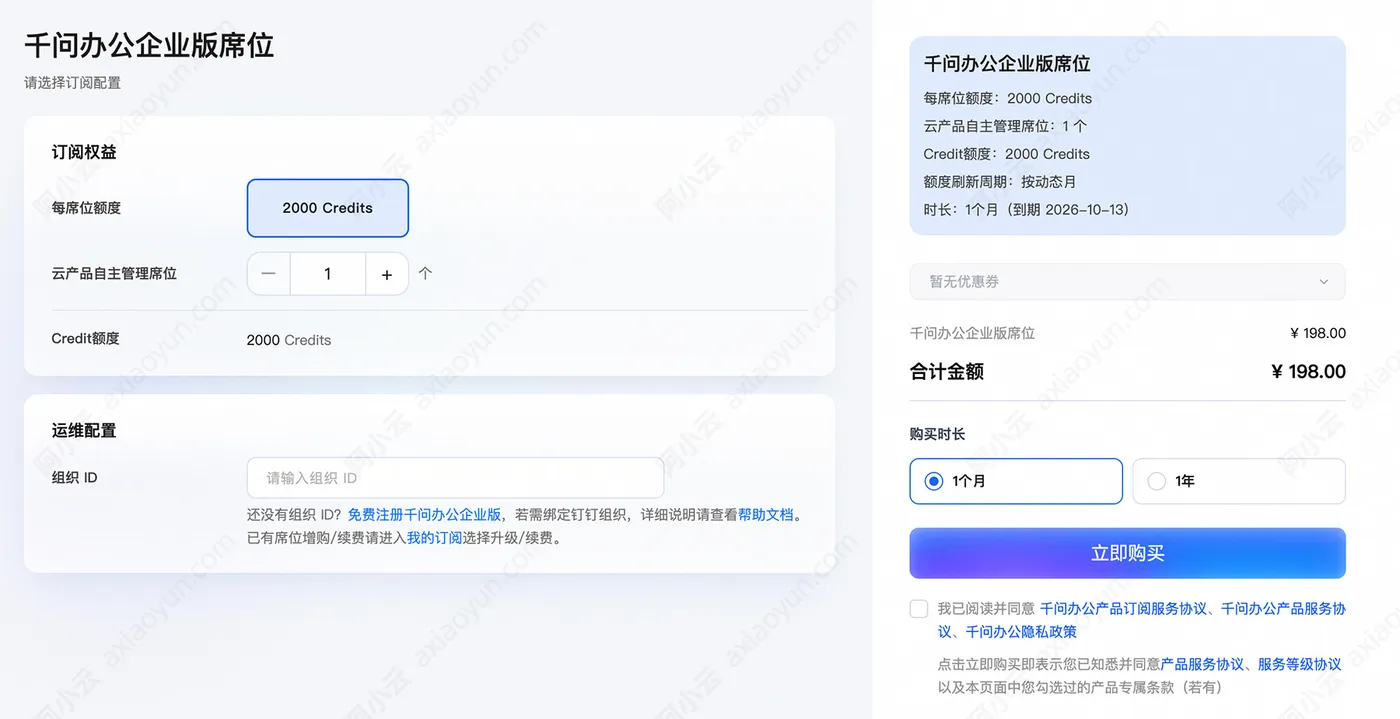Increase seat count with plus button
Viewport: 1400px width, 719px height.
(x=387, y=274)
